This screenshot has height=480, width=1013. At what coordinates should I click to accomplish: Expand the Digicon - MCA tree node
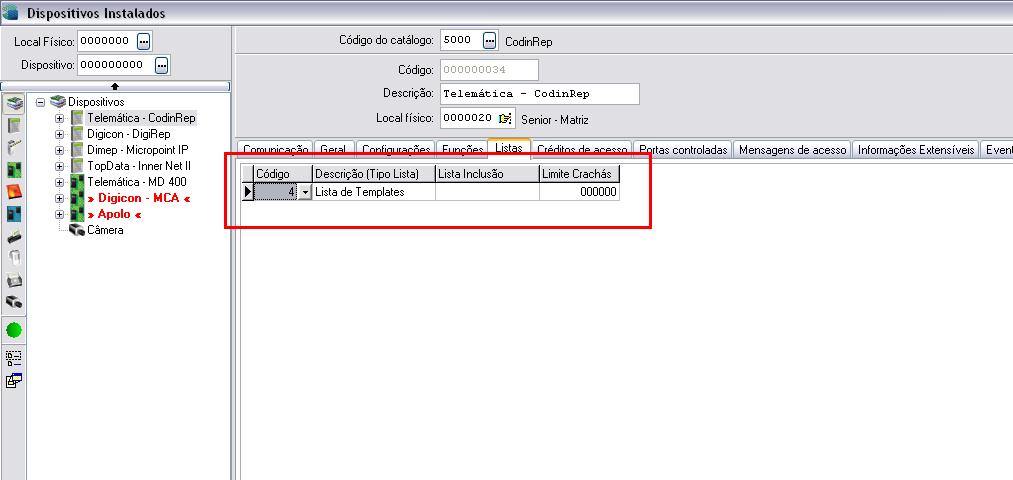point(60,198)
